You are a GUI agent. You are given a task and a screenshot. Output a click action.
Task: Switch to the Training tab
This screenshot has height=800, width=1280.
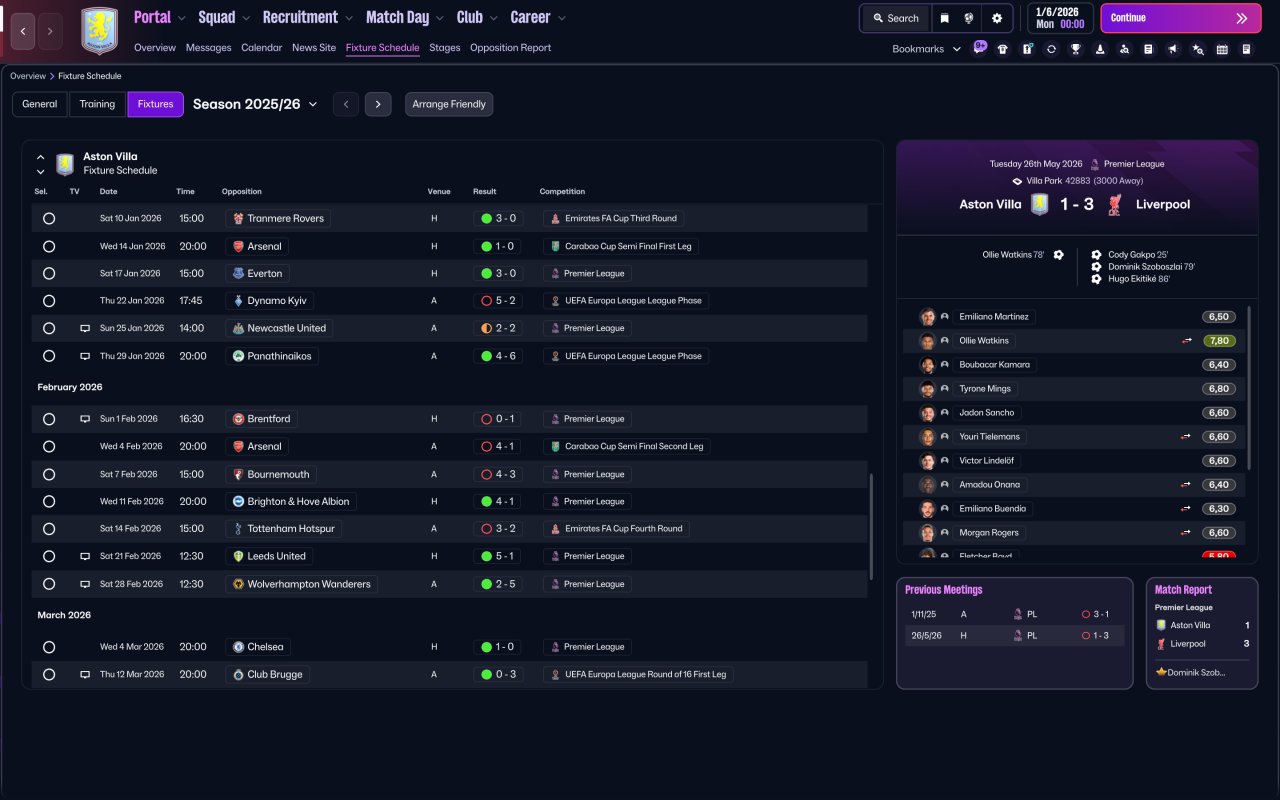(97, 104)
